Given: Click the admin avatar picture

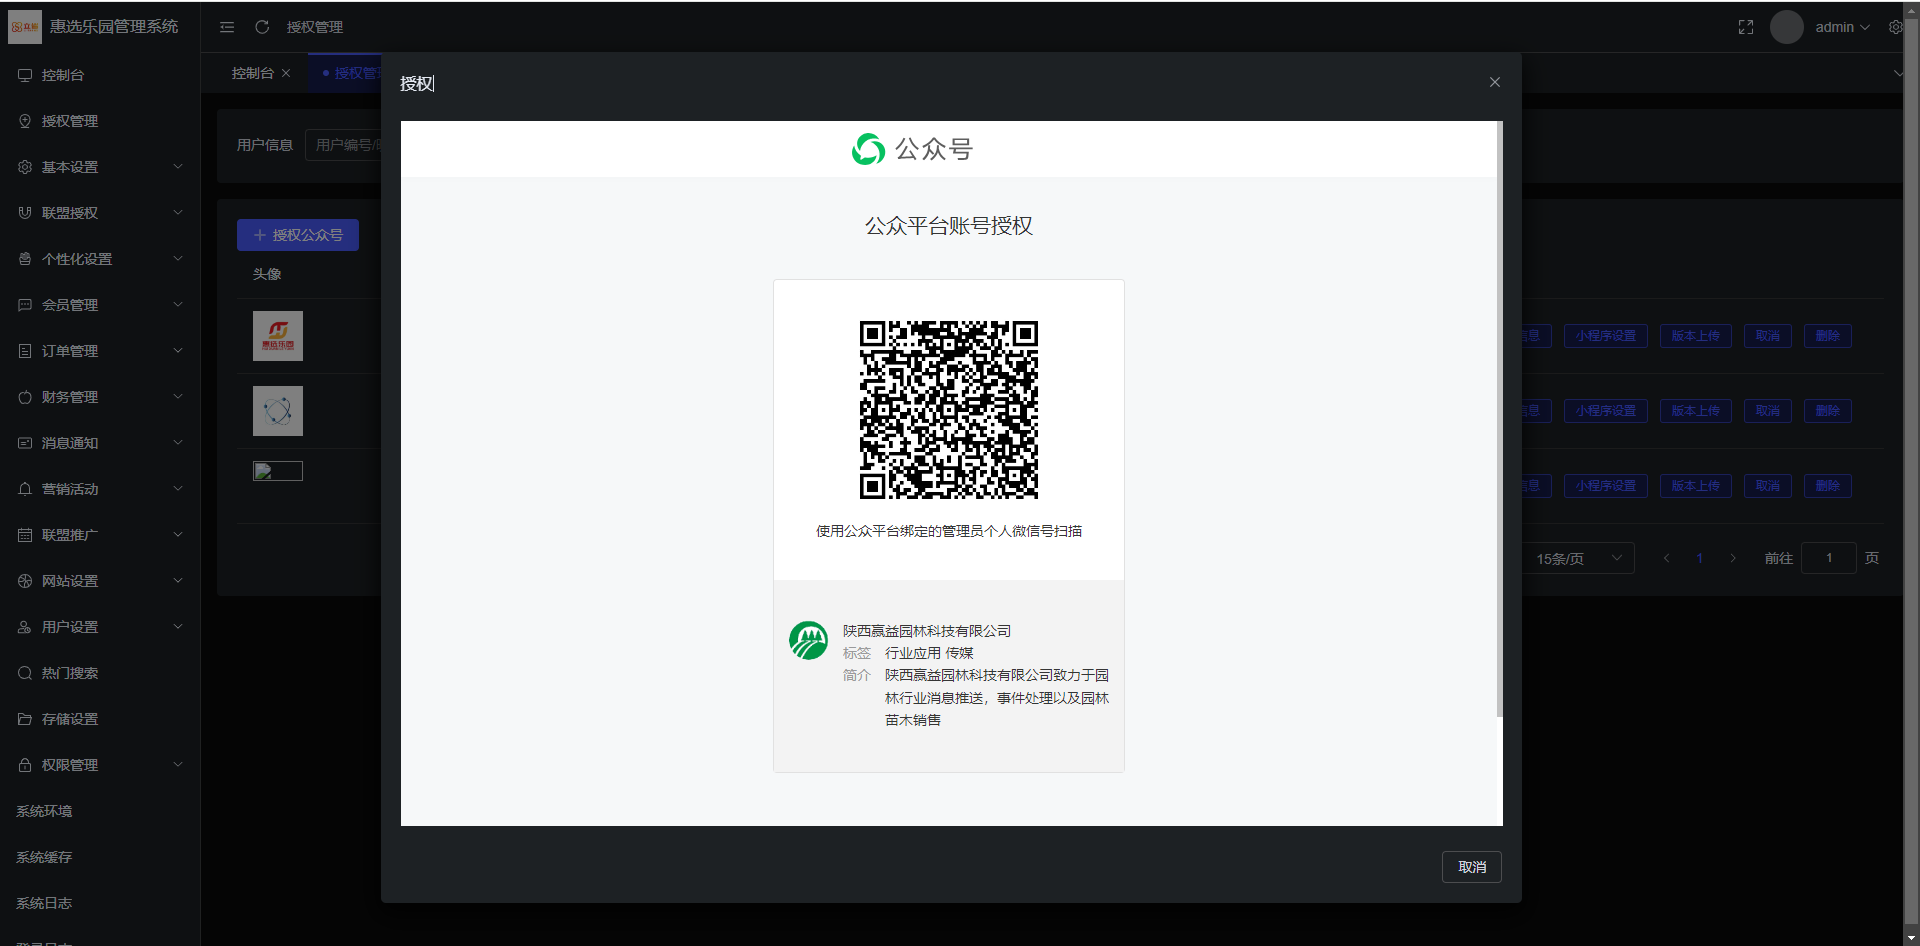Looking at the screenshot, I should 1787,27.
